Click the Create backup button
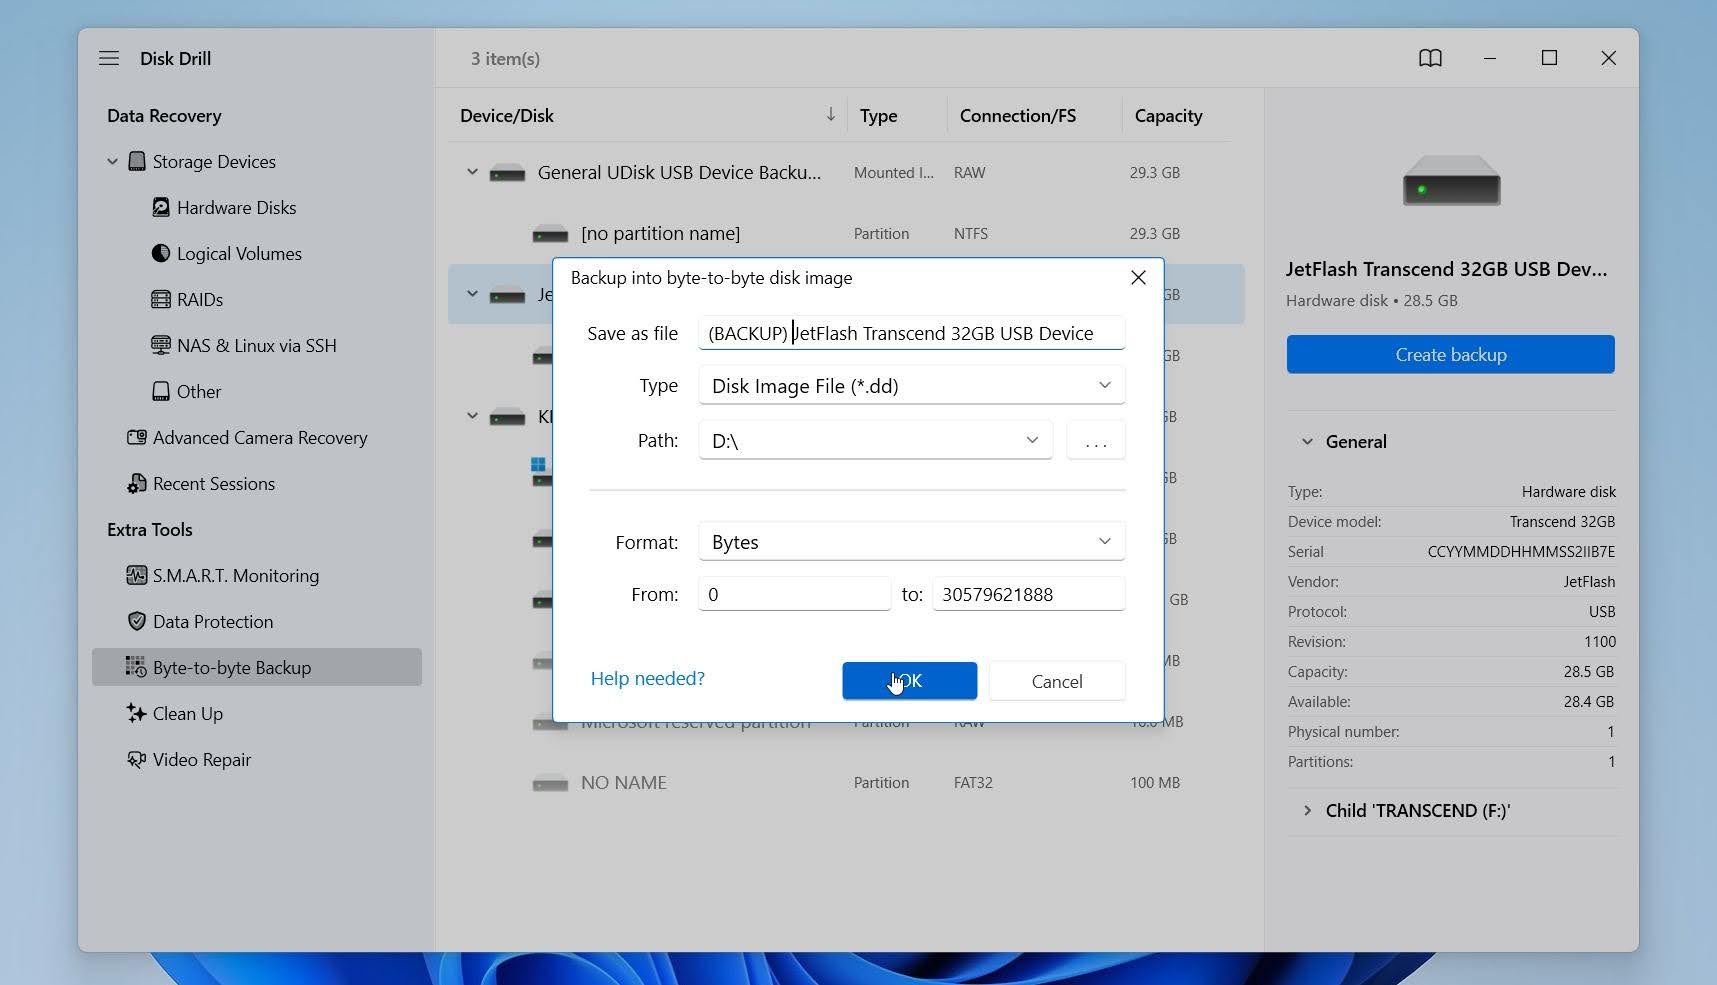The image size is (1717, 985). (x=1450, y=355)
